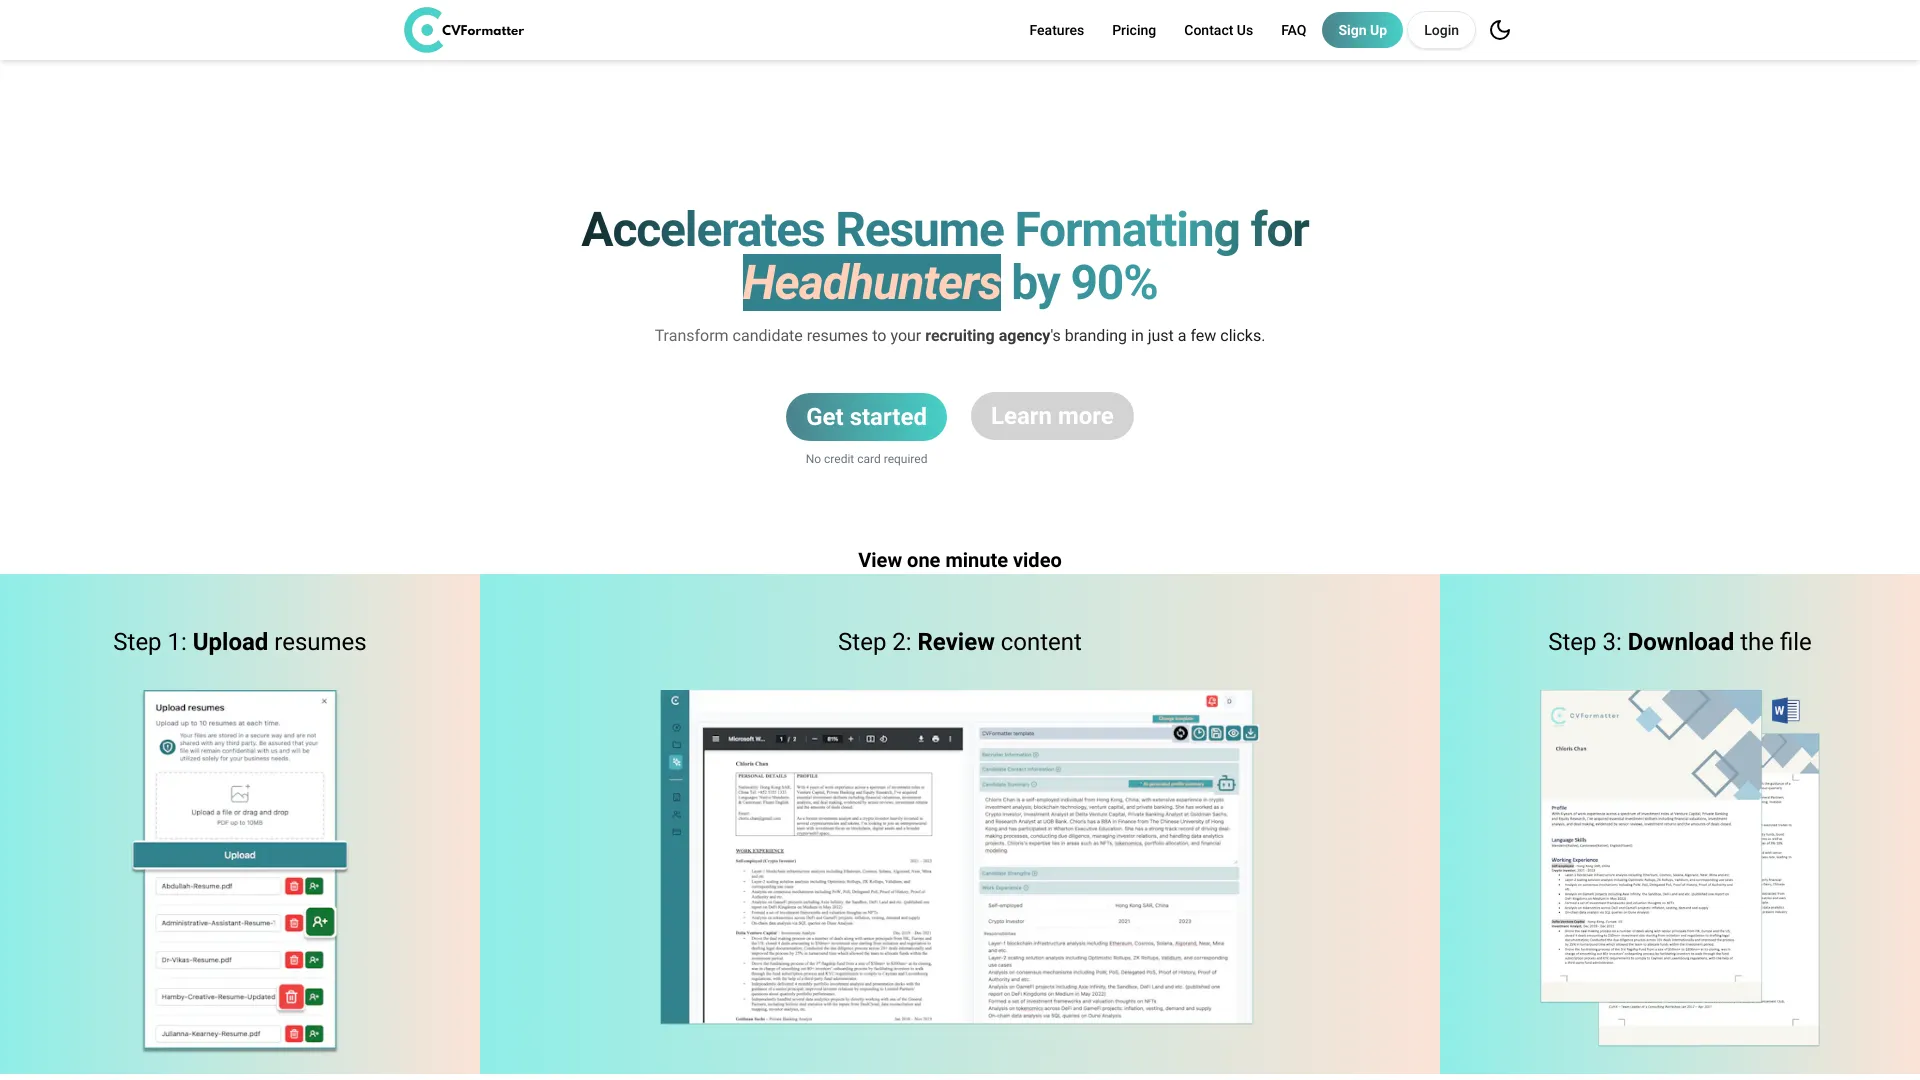Viewport: 1920px width, 1080px height.
Task: Click the Sign Up navigation button
Action: 1362,30
